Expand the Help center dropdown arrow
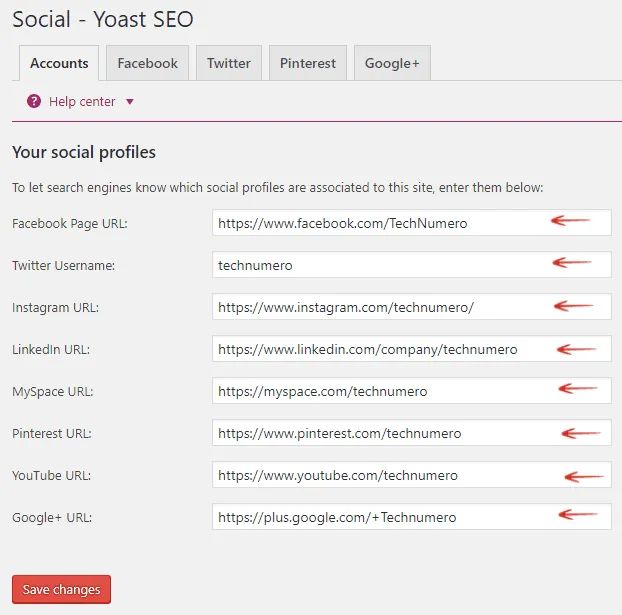 130,102
